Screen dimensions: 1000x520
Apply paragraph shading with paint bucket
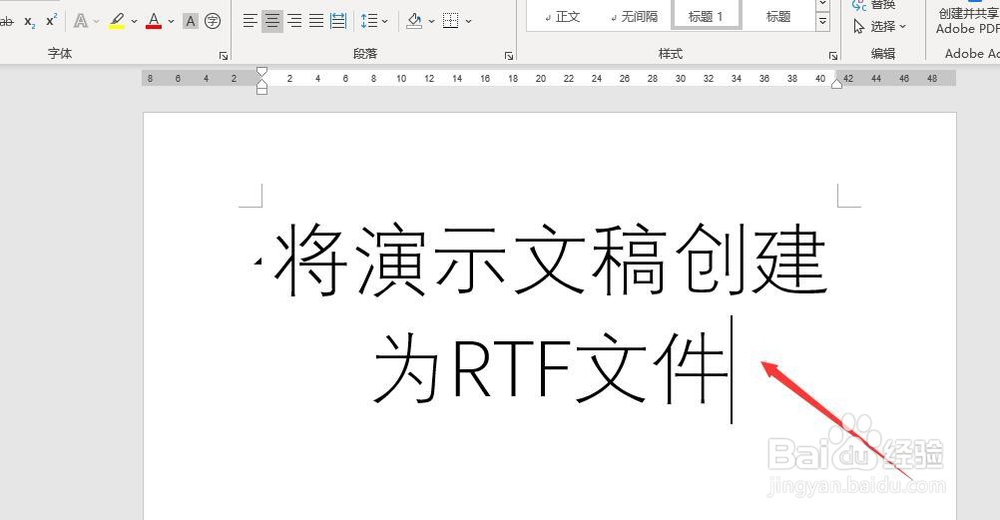click(415, 21)
